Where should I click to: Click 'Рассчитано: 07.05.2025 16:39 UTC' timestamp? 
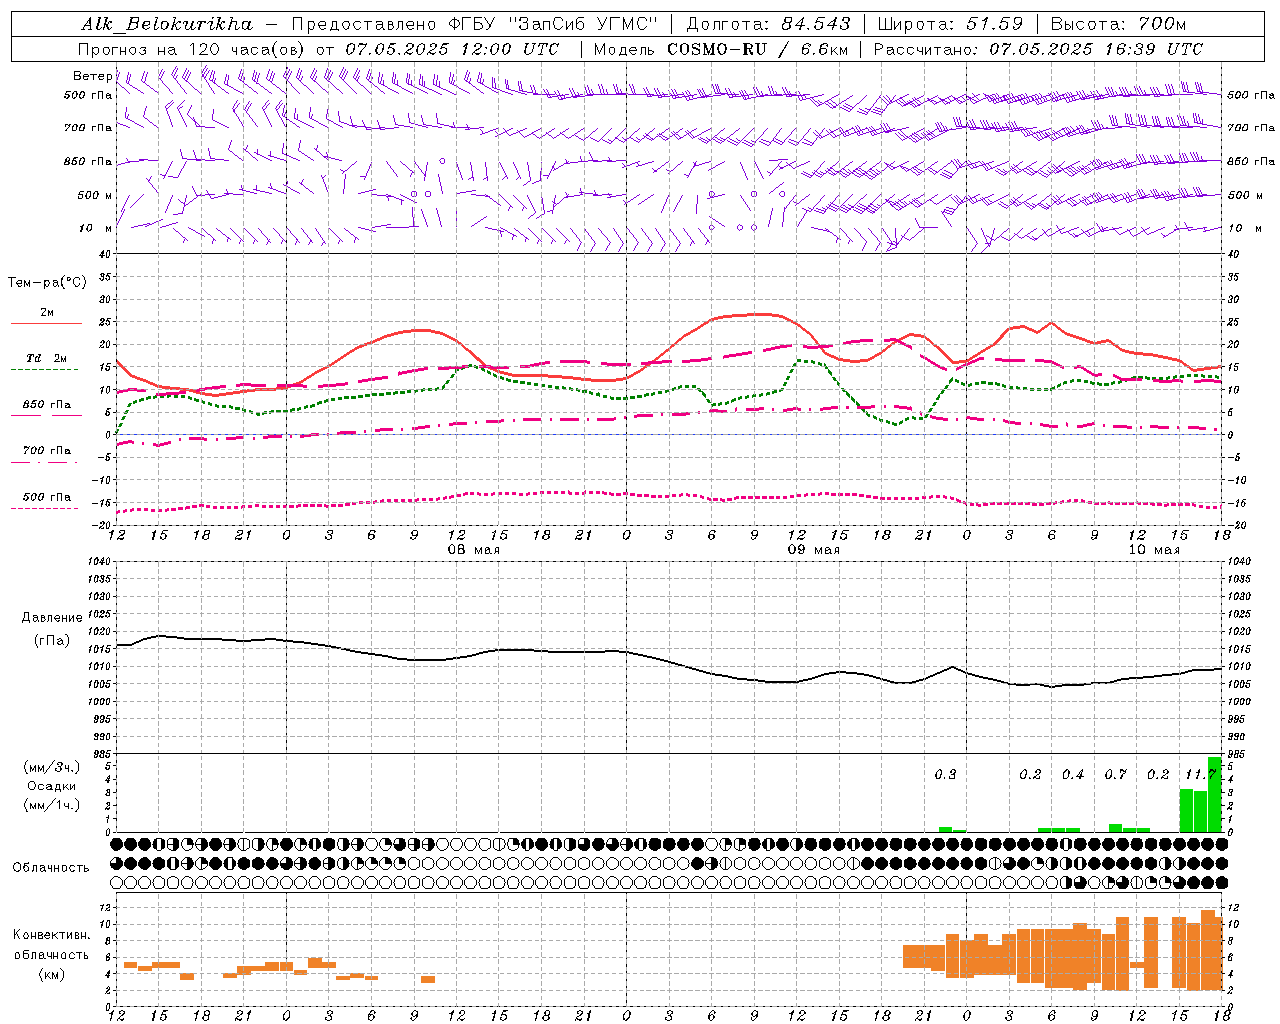1038,49
